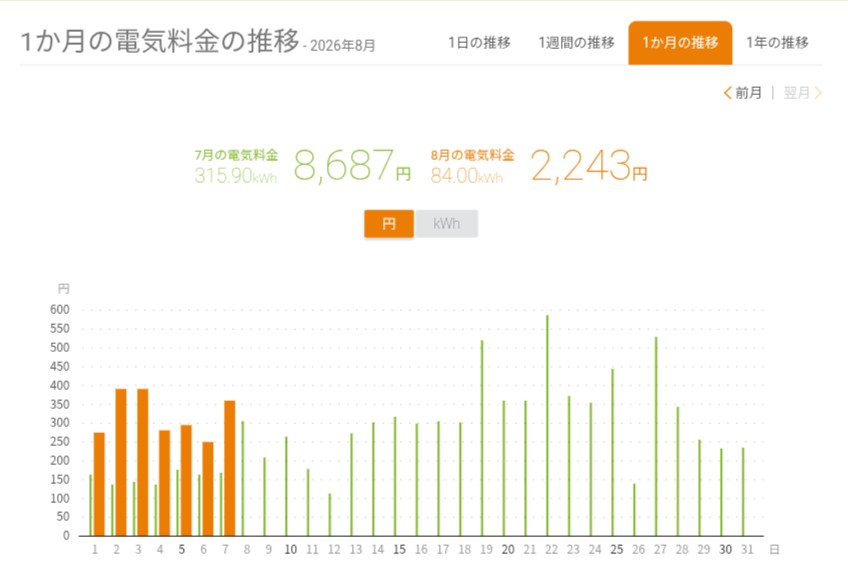Open the 1年の推移 tab

coord(778,43)
